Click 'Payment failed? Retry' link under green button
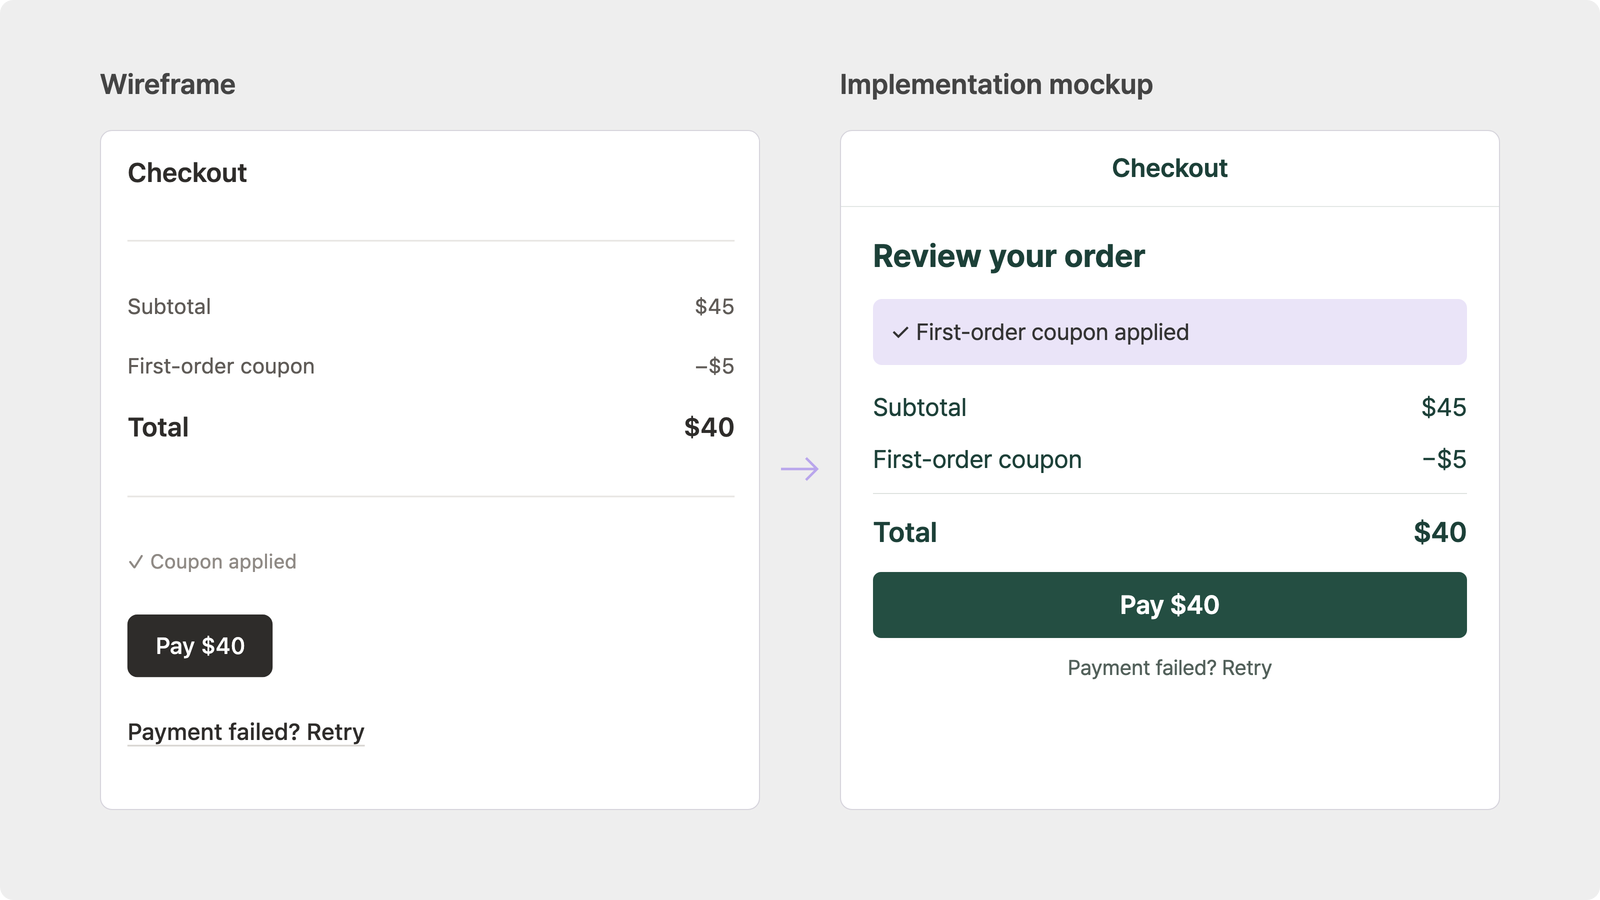 tap(1170, 668)
